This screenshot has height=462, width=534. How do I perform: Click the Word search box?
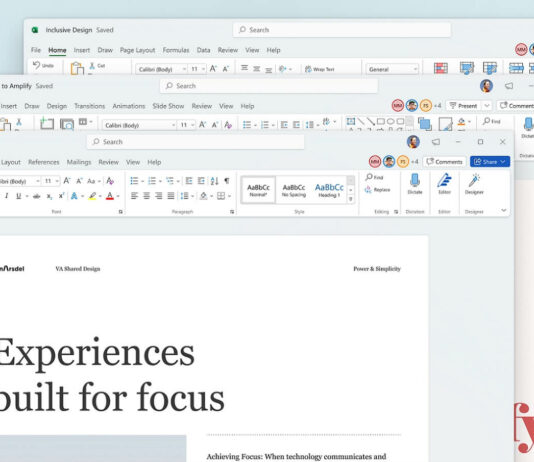coord(195,142)
